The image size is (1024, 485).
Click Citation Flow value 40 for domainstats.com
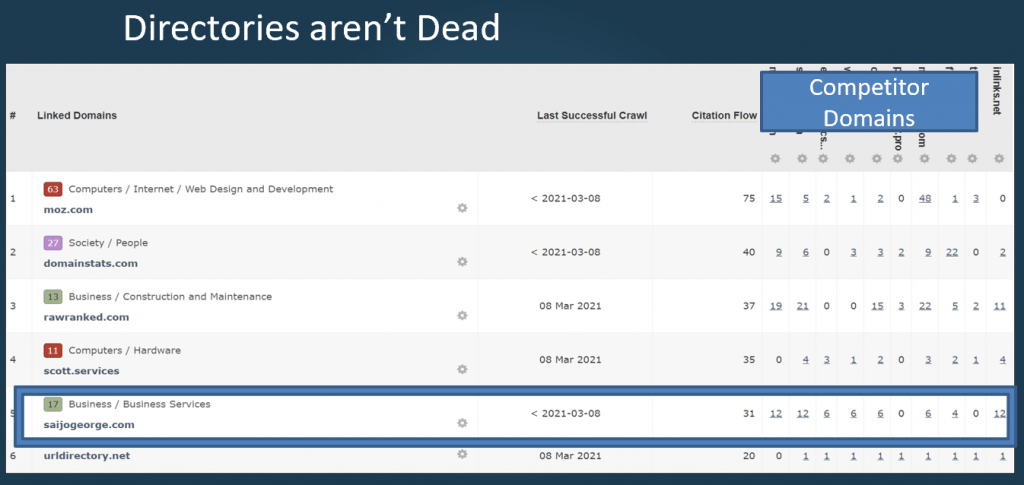pos(748,252)
